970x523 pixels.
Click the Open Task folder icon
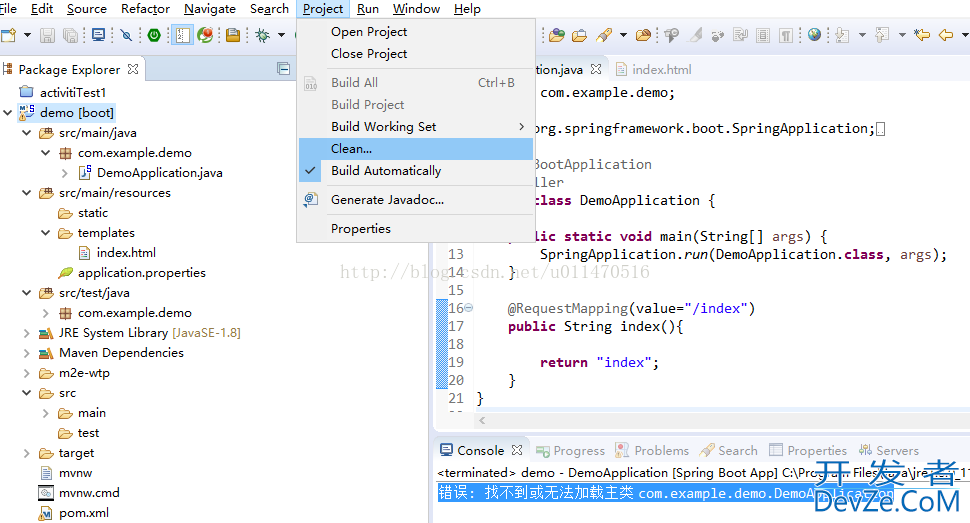(580, 35)
